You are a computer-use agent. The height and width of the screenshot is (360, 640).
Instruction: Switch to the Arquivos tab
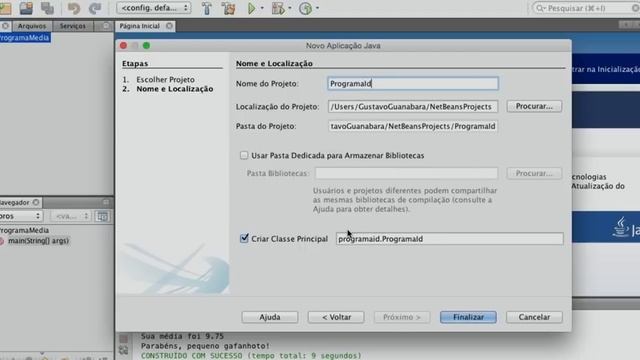(x=32, y=26)
